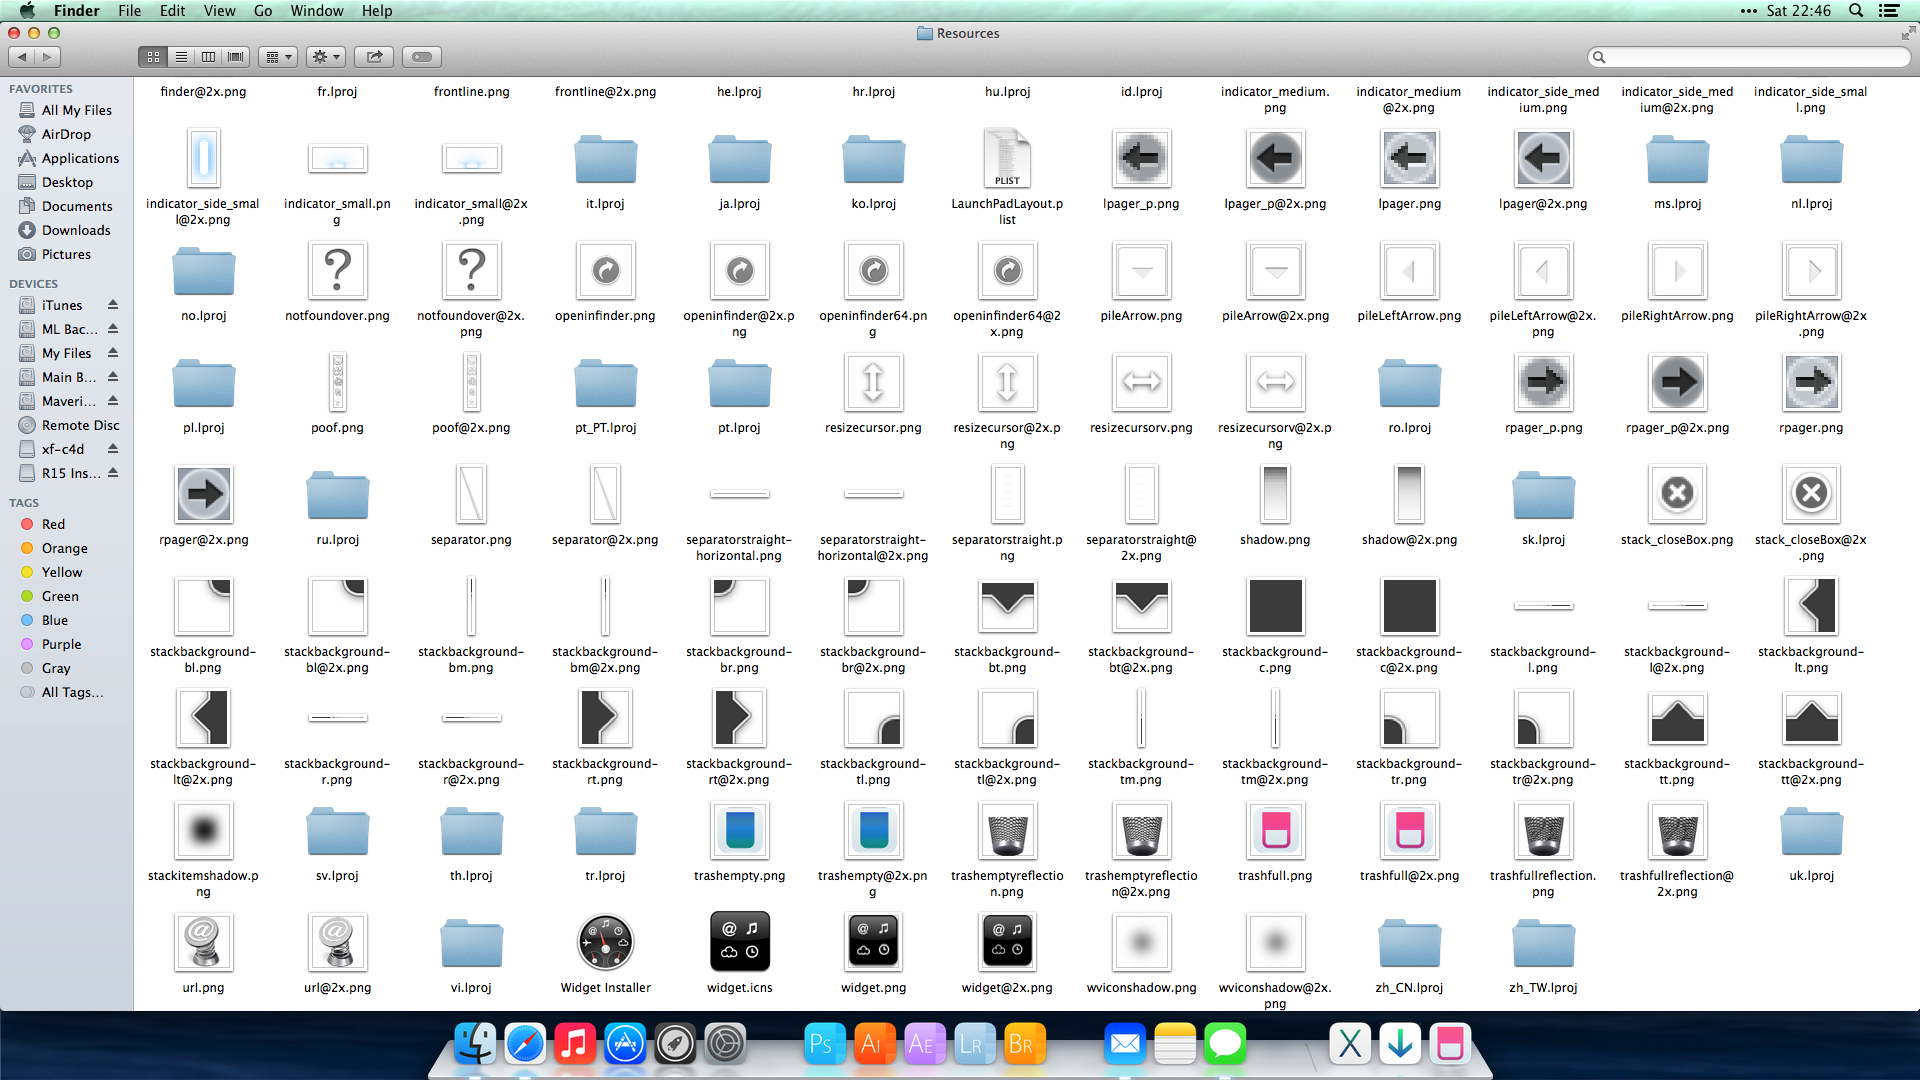Select stackbackground-bt.png icon

(x=1007, y=606)
